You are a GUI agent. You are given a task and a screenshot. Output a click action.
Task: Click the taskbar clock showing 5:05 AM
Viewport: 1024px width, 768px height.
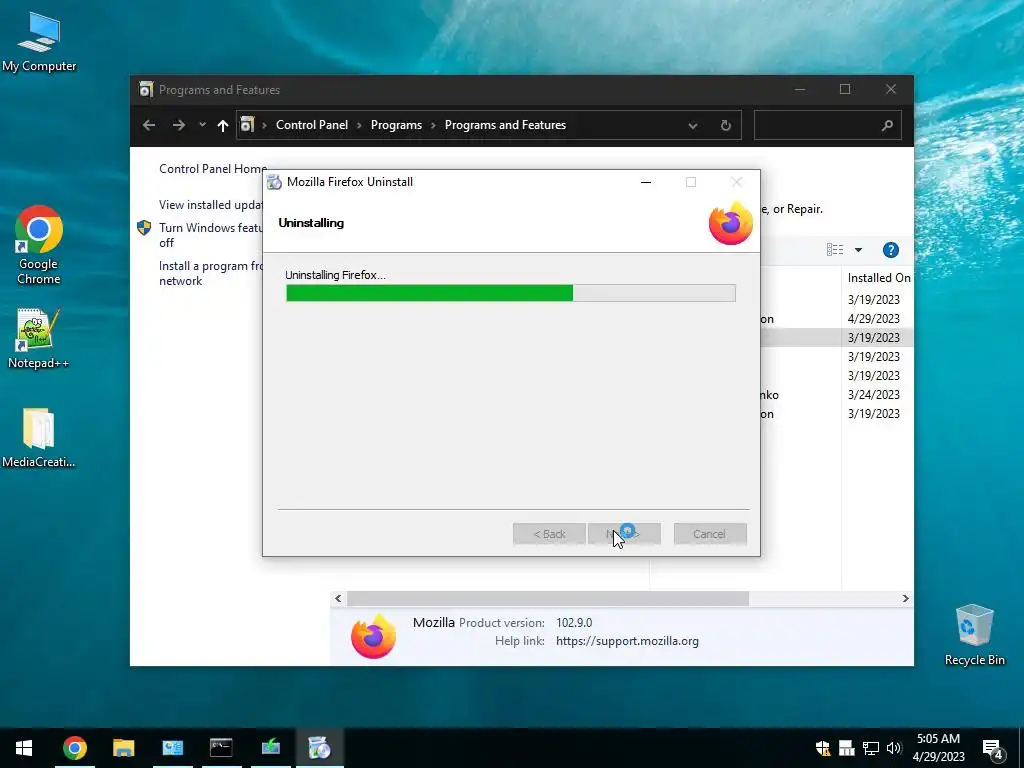click(938, 748)
